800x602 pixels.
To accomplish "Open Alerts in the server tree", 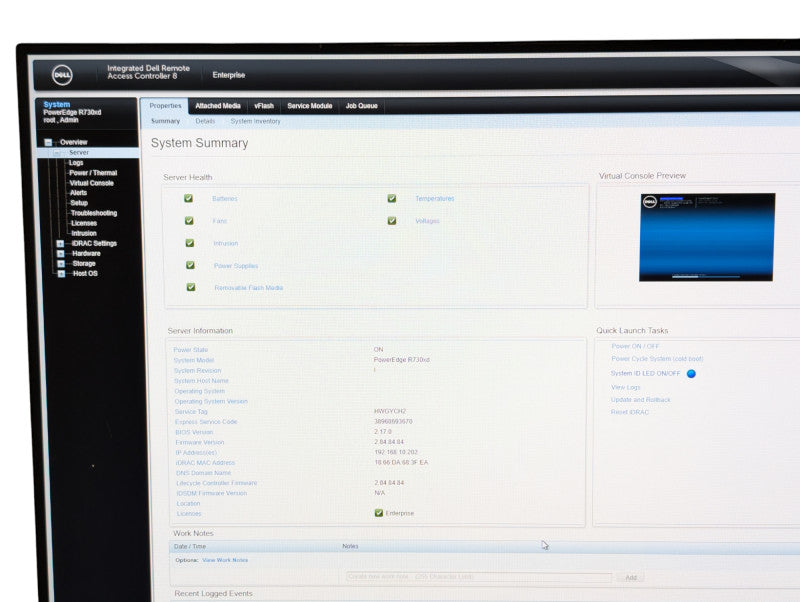I will click(x=78, y=193).
